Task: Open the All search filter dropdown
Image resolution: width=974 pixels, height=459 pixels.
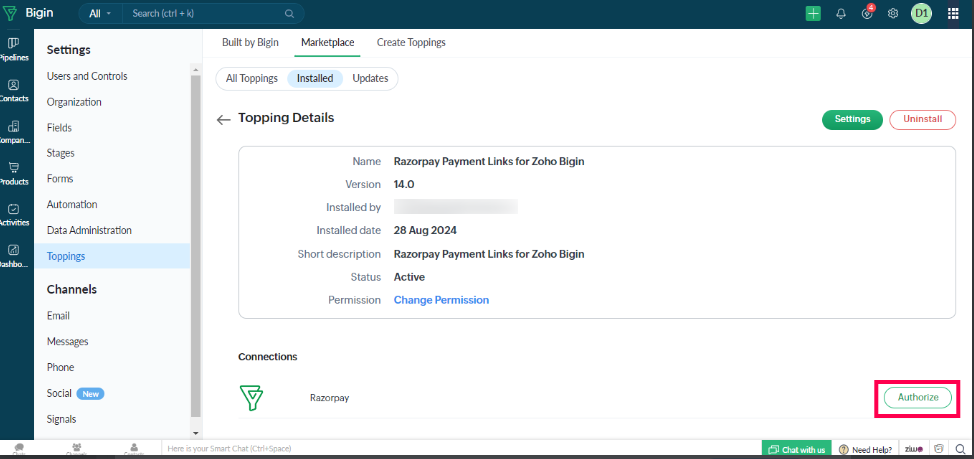Action: pyautogui.click(x=100, y=13)
